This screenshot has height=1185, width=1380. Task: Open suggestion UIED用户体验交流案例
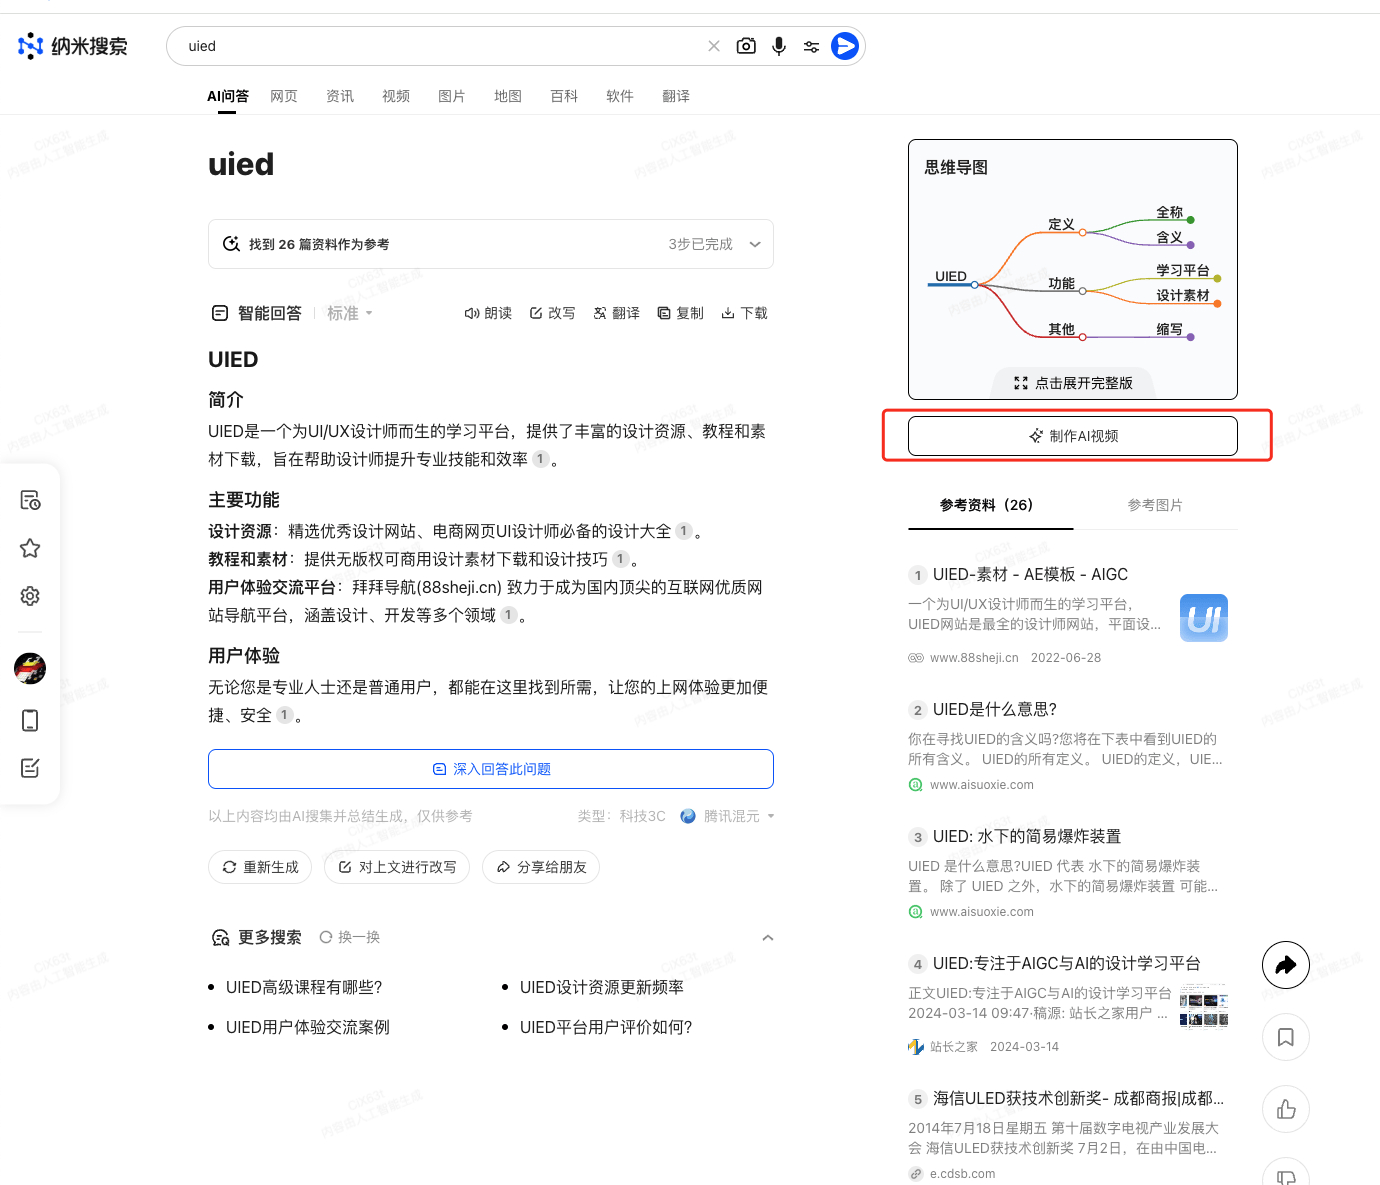point(308,1027)
